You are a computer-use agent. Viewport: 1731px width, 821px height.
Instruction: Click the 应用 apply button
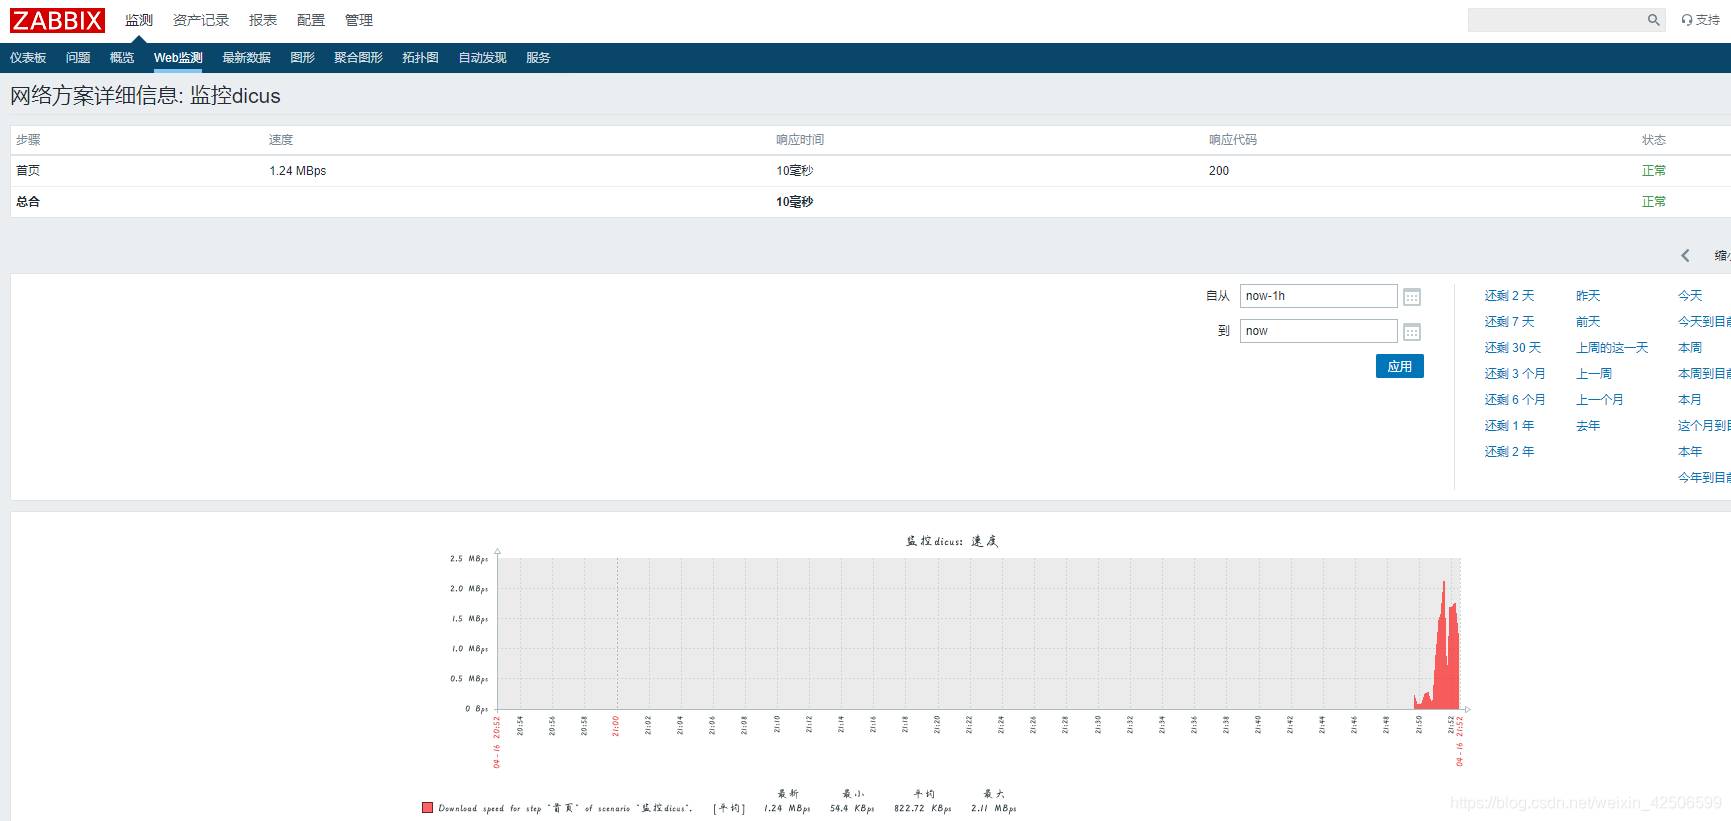click(1399, 366)
